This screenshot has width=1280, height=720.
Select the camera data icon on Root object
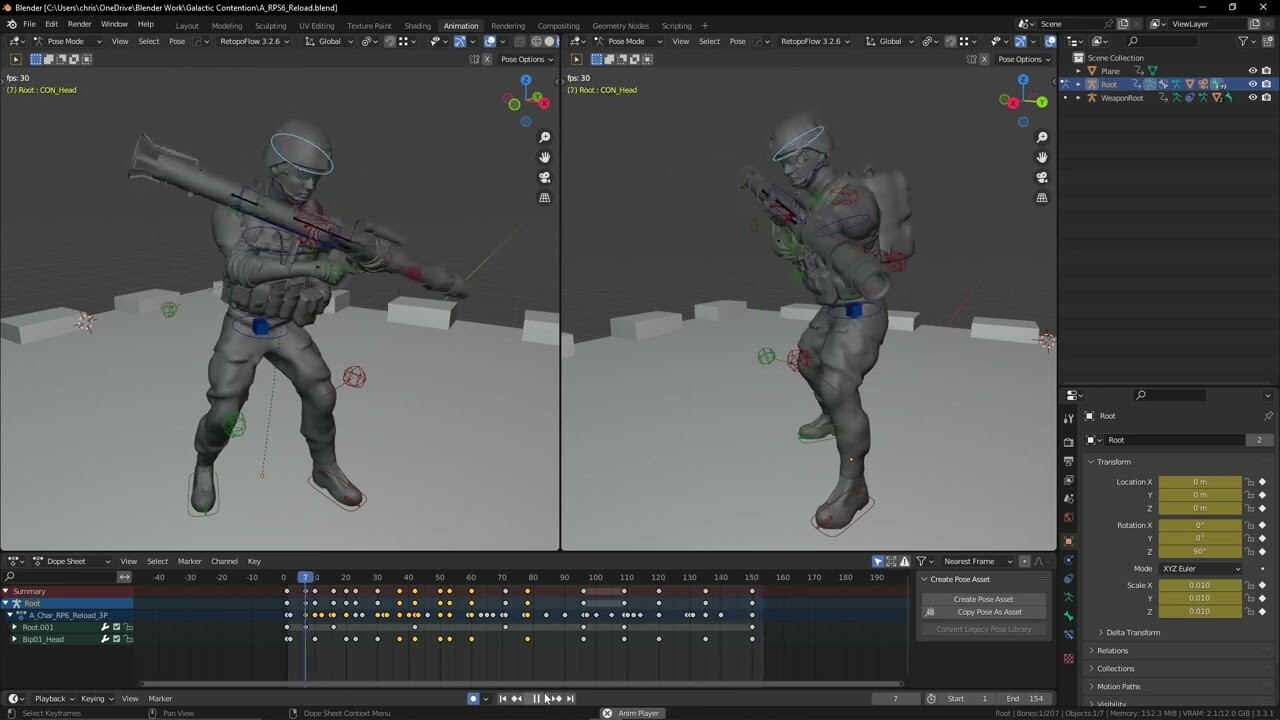(1201, 85)
